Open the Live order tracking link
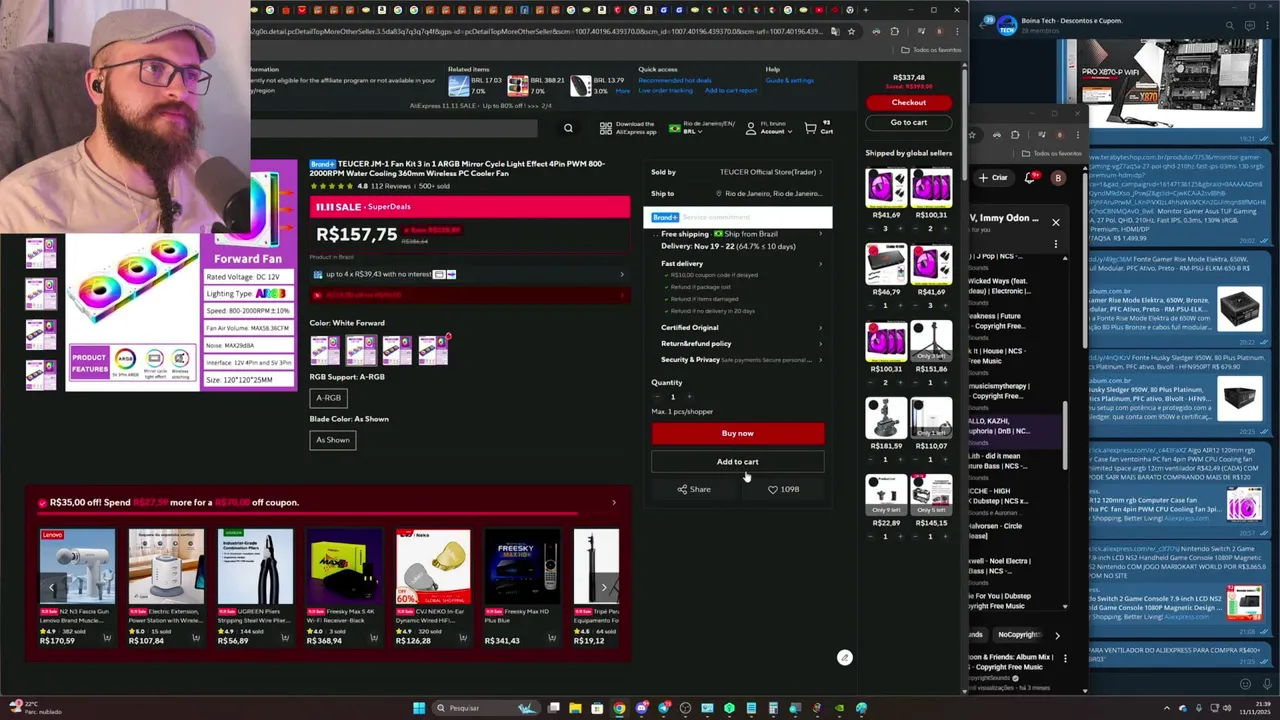This screenshot has height=720, width=1280. coord(665,90)
